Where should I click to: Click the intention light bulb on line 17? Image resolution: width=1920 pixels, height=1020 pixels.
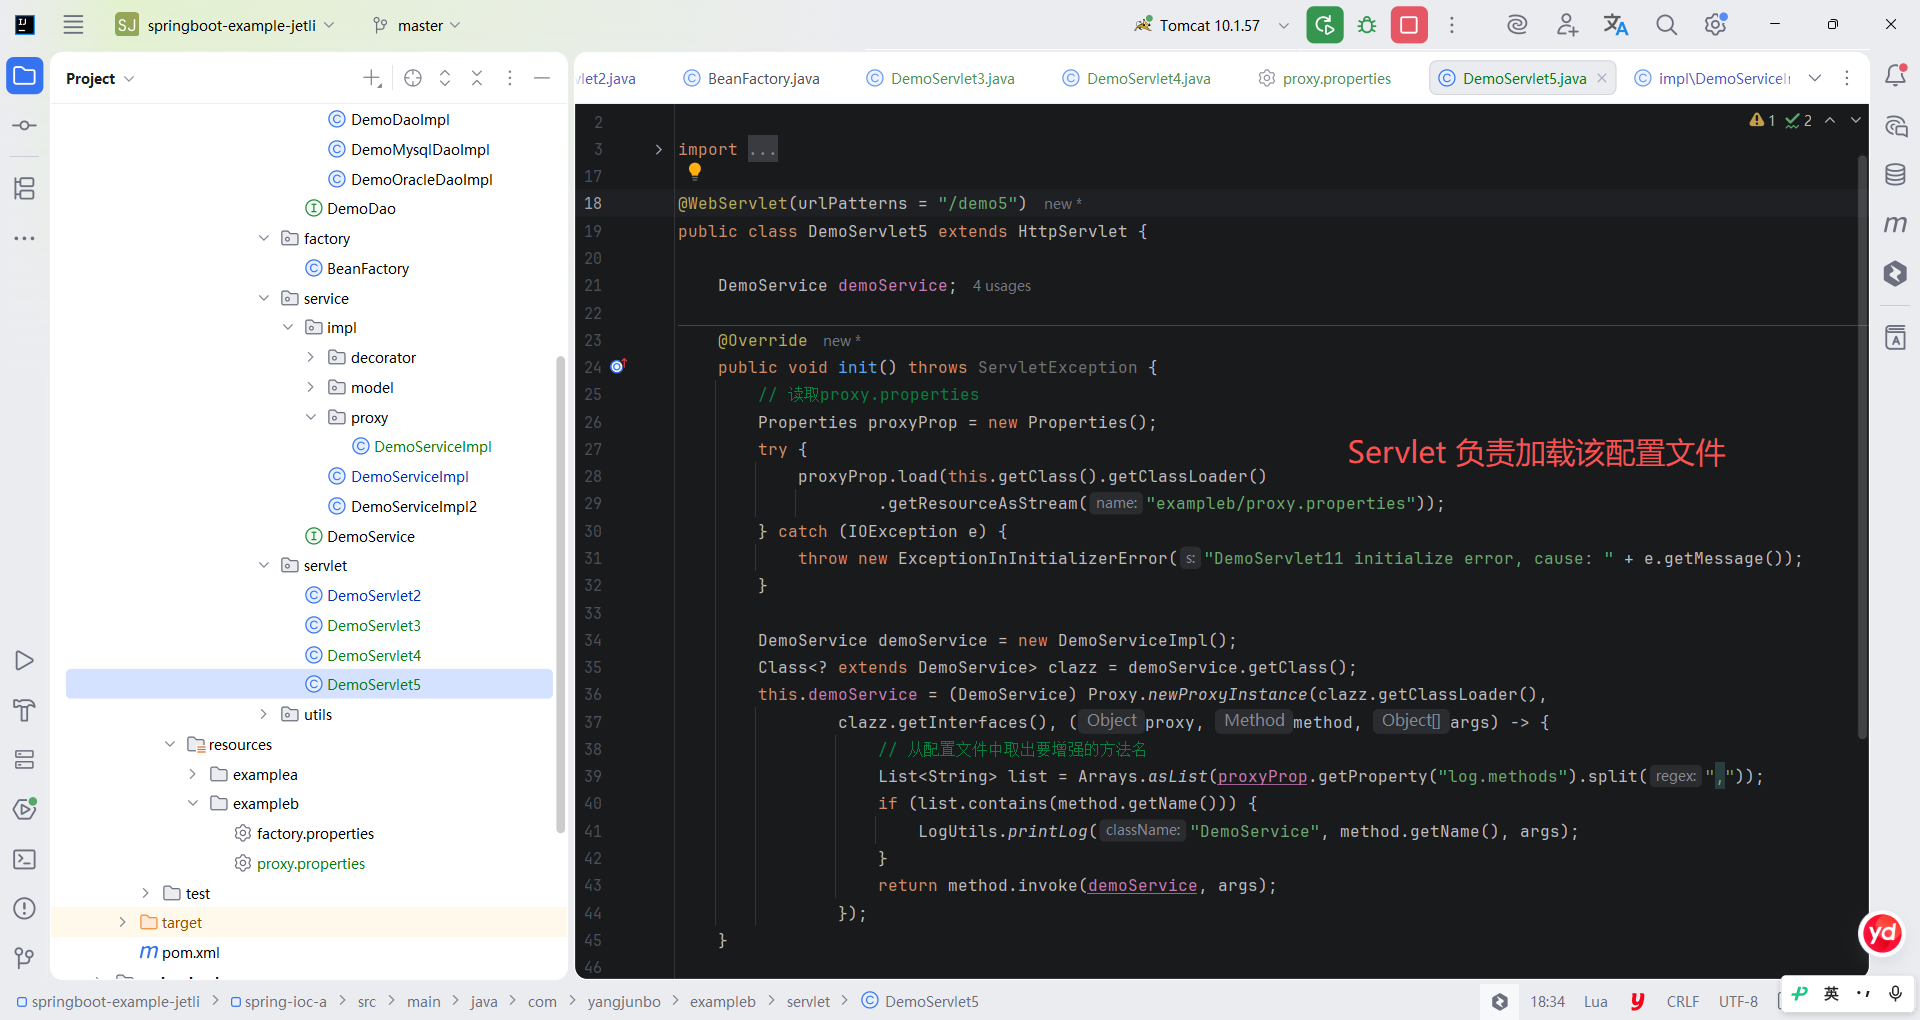click(x=695, y=171)
